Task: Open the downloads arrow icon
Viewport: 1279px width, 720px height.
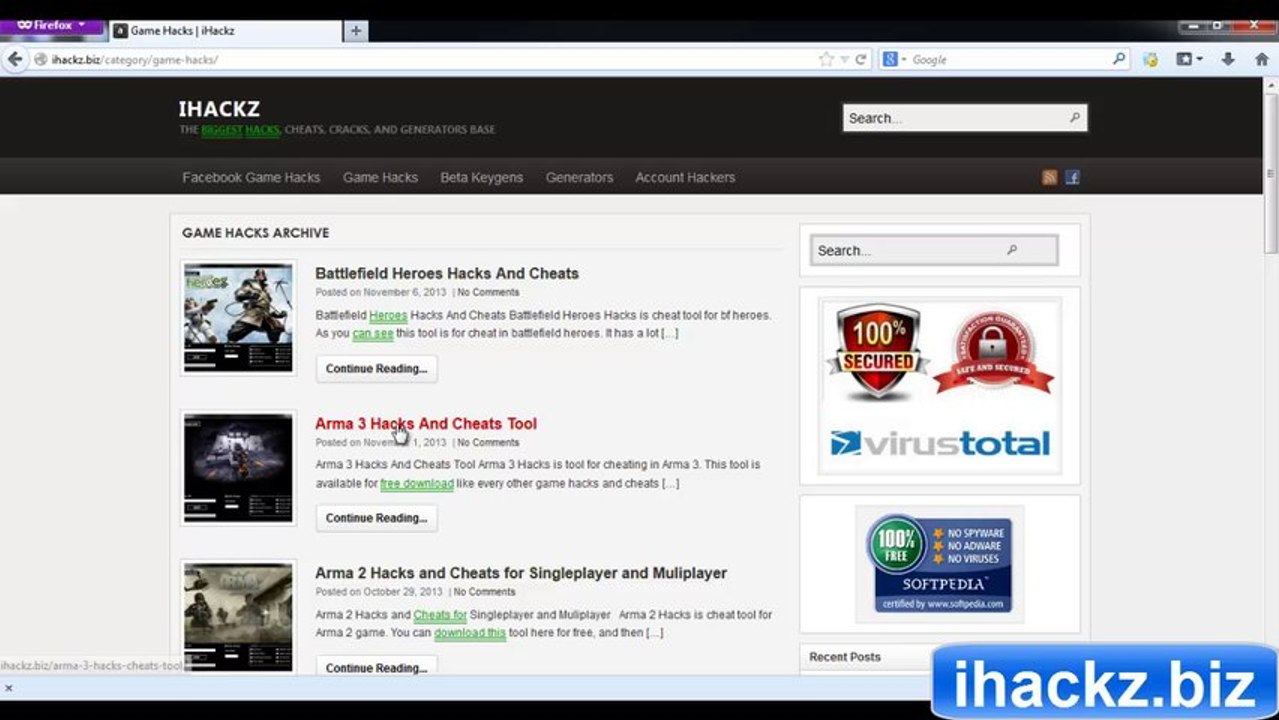Action: click(x=1228, y=59)
